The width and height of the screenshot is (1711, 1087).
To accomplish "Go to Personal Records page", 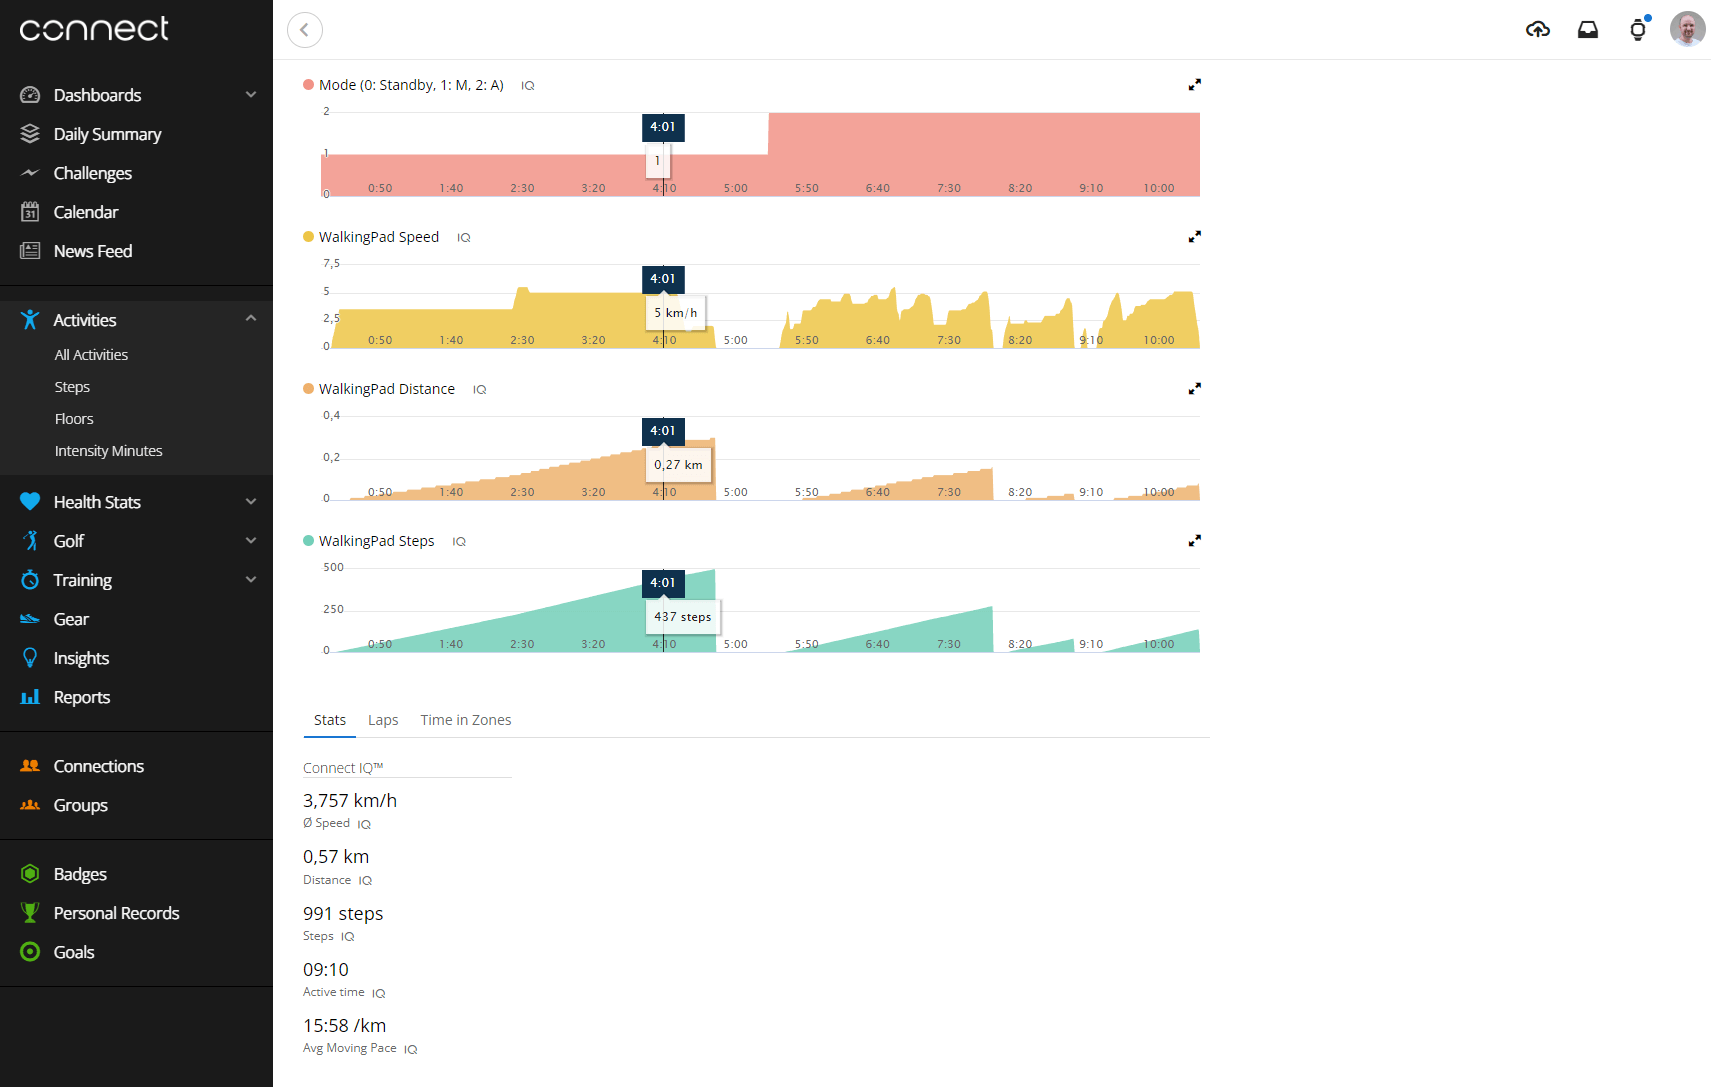I will coord(116,913).
